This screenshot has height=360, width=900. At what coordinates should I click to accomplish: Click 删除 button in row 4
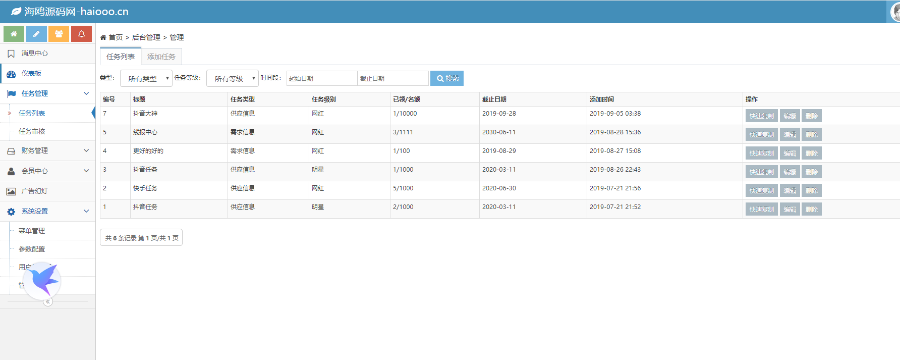pos(812,153)
